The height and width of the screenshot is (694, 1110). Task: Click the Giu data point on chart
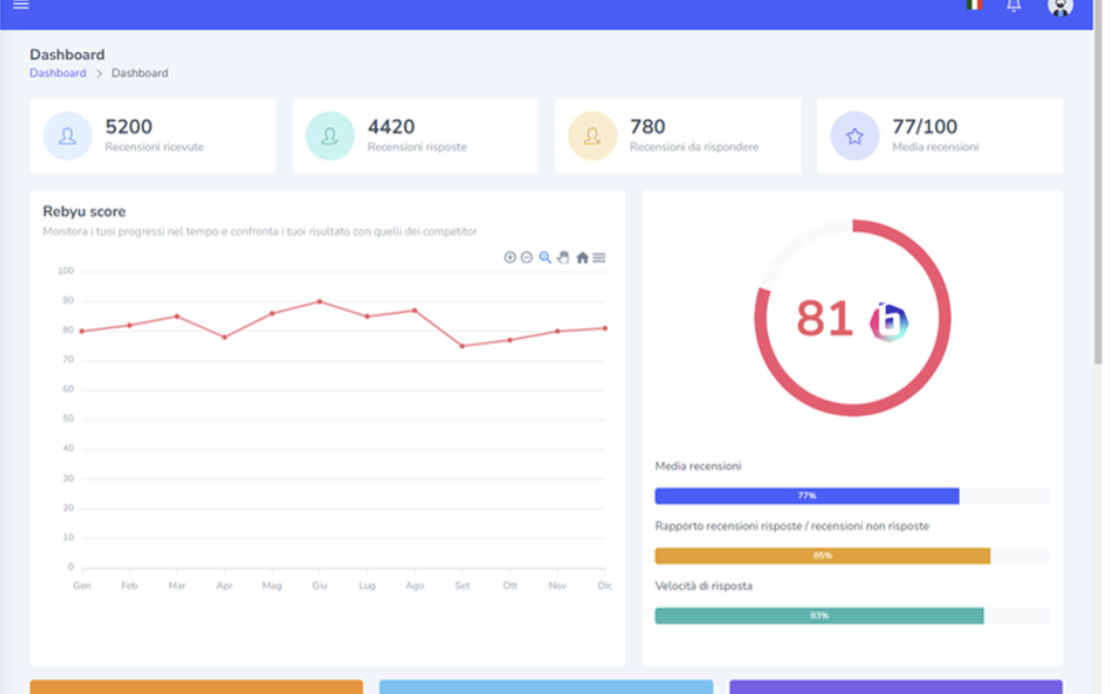click(319, 302)
